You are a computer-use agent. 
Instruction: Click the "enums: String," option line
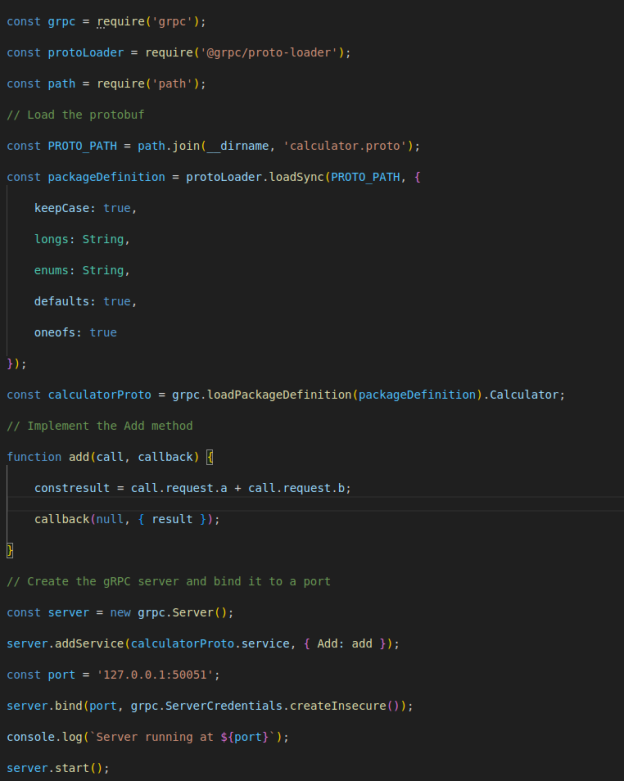pos(82,270)
